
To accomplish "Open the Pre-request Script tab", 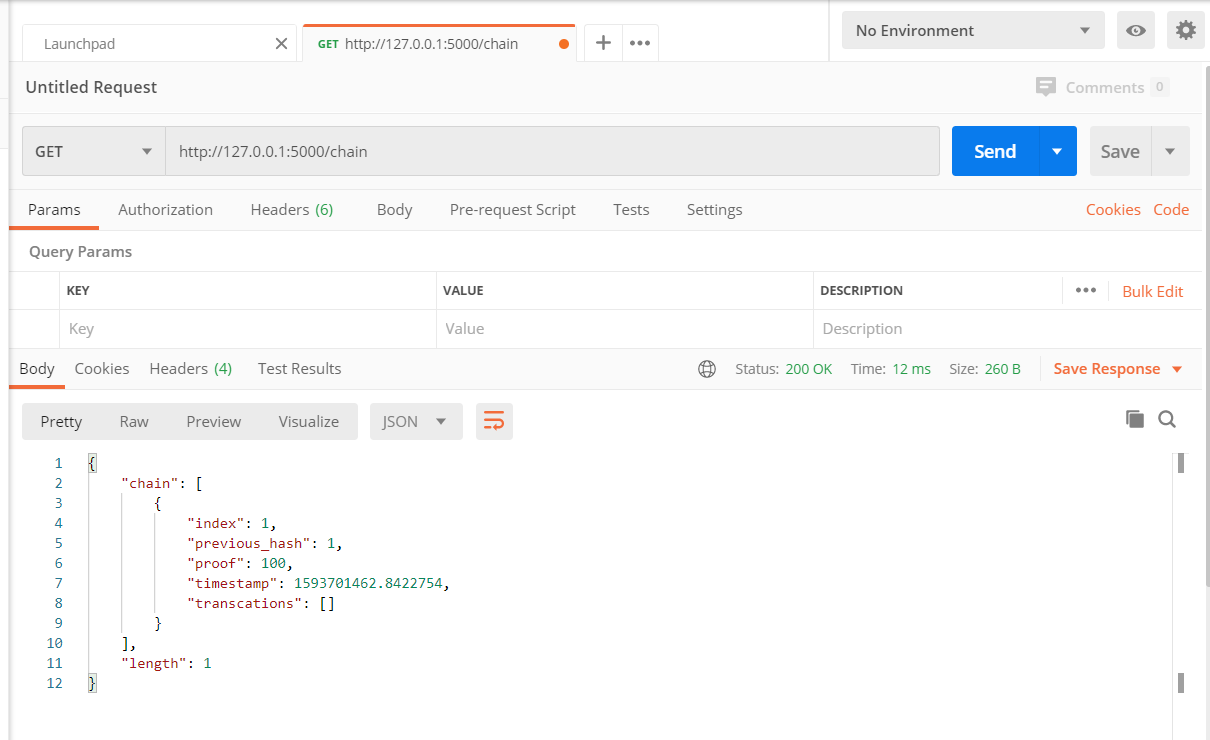I will [513, 209].
